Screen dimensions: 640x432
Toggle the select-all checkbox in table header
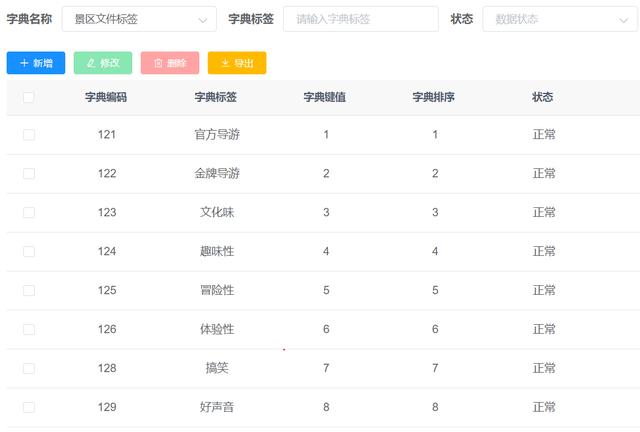pyautogui.click(x=29, y=97)
